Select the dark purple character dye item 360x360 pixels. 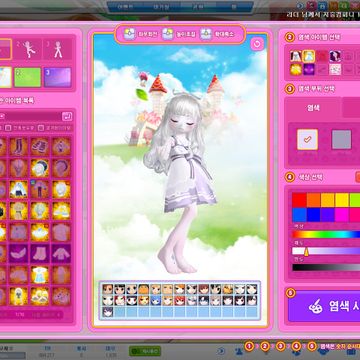335,56
